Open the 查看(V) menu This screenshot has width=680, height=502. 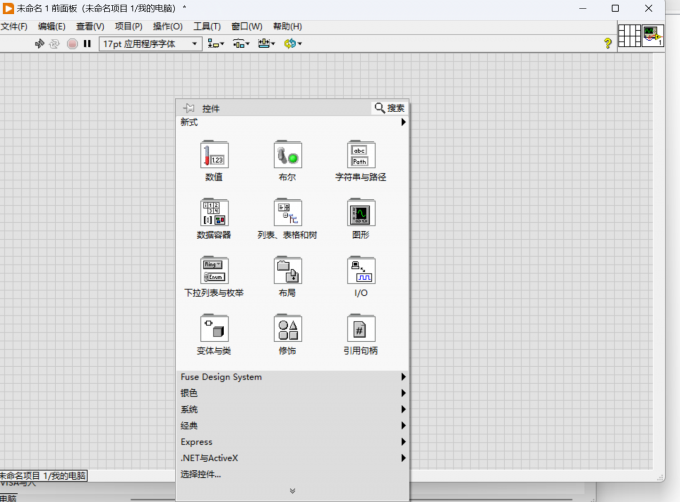point(90,26)
